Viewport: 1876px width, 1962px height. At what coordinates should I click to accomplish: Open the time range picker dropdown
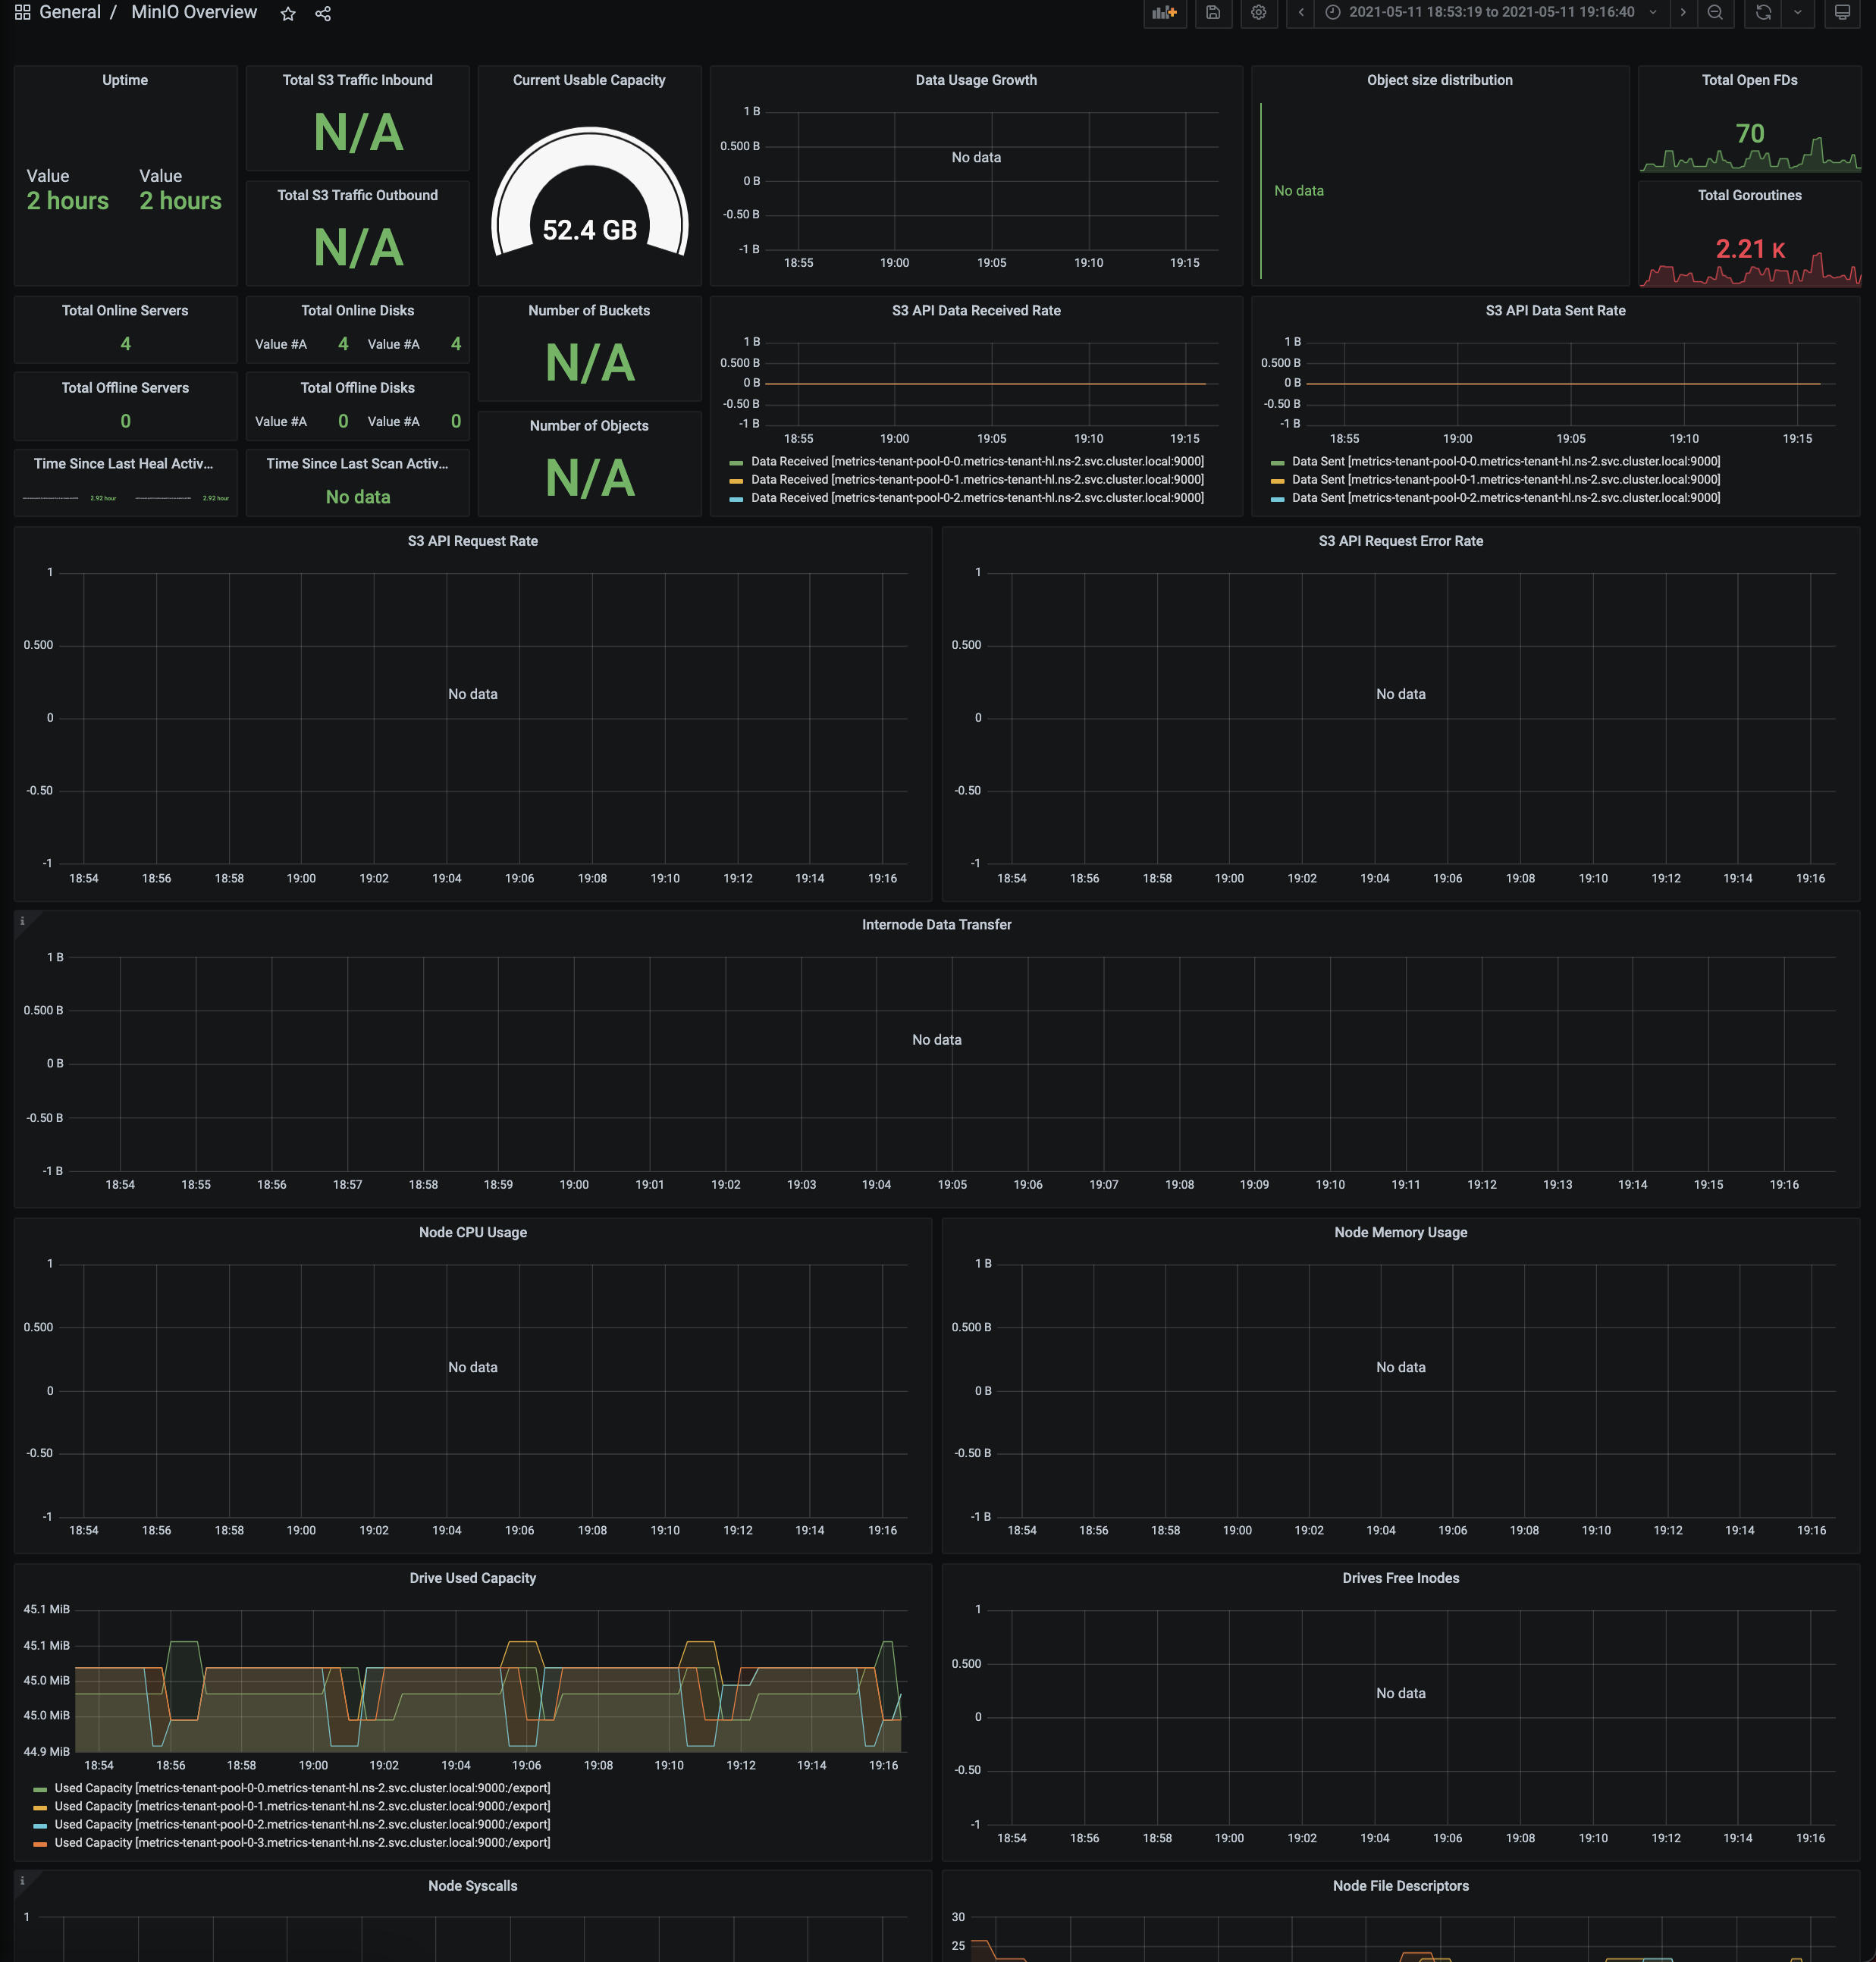[1491, 13]
